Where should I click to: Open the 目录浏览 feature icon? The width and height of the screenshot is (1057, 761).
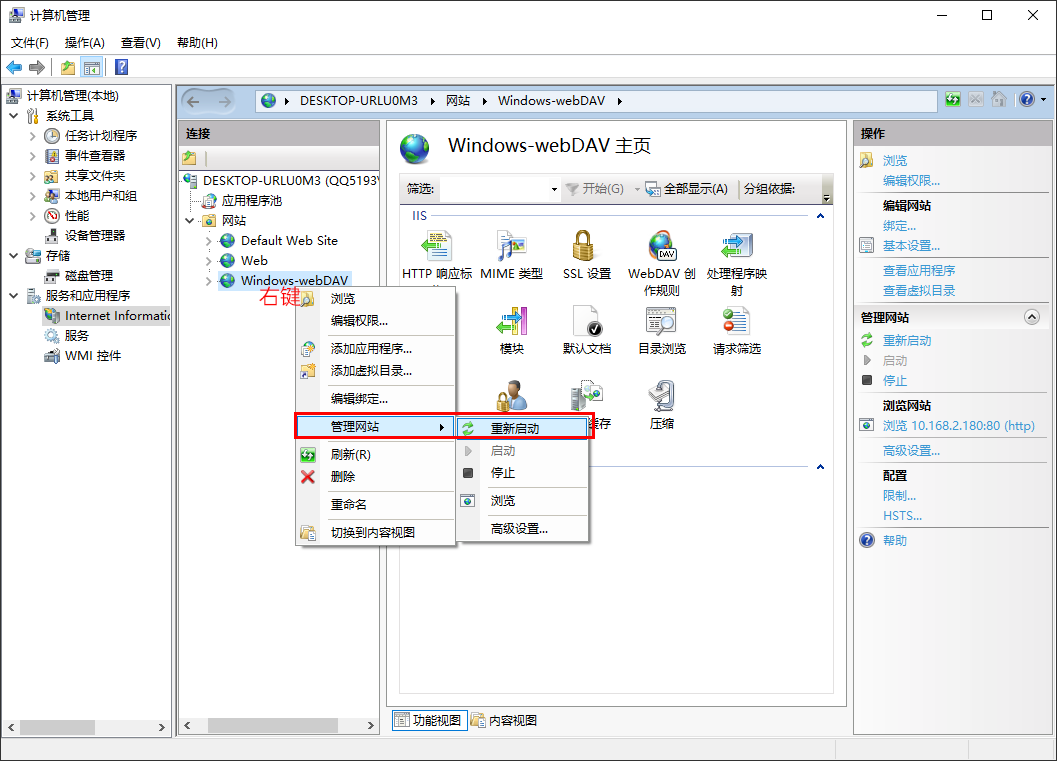[662, 322]
